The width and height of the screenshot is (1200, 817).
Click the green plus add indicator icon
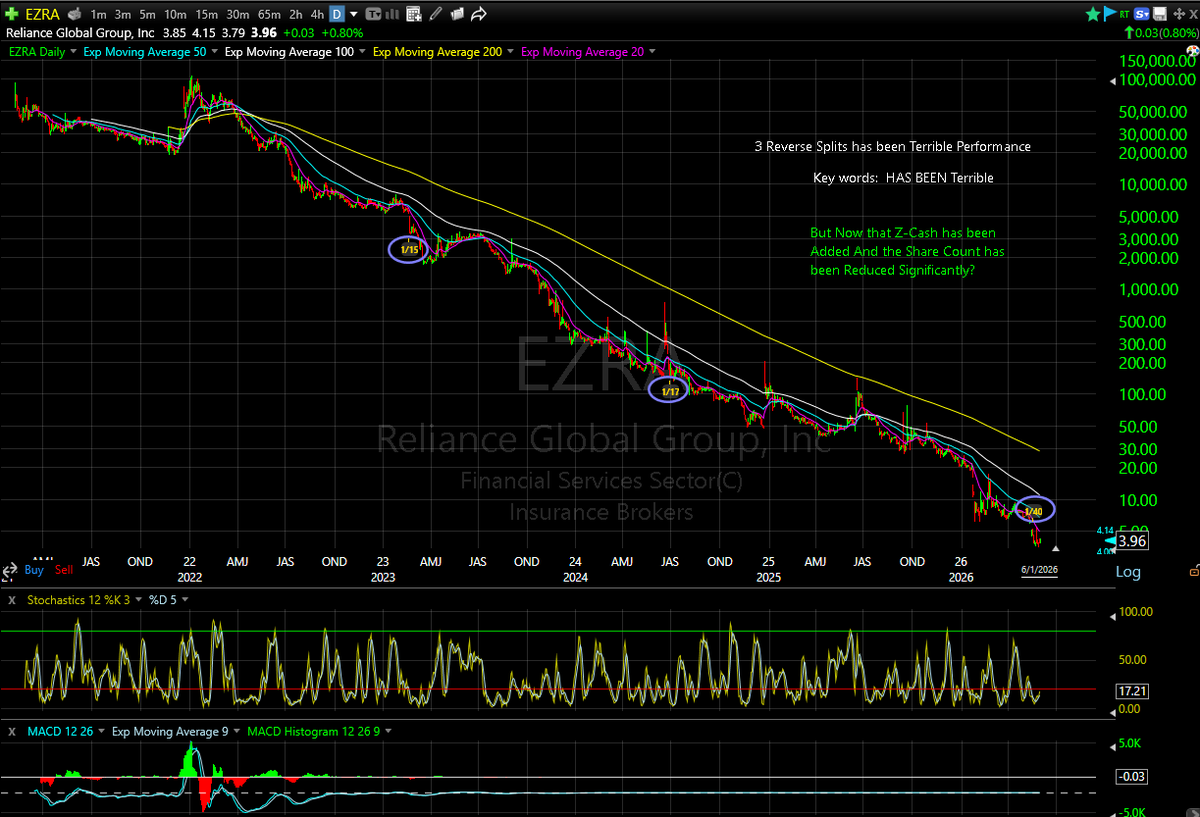point(11,14)
